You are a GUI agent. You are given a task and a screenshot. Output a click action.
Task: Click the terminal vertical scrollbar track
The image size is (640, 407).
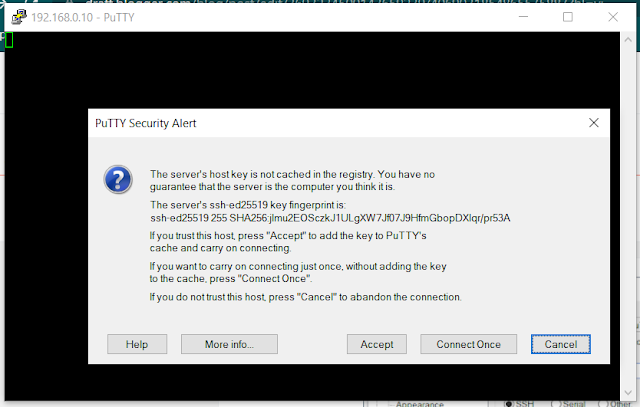pyautogui.click(x=628, y=216)
